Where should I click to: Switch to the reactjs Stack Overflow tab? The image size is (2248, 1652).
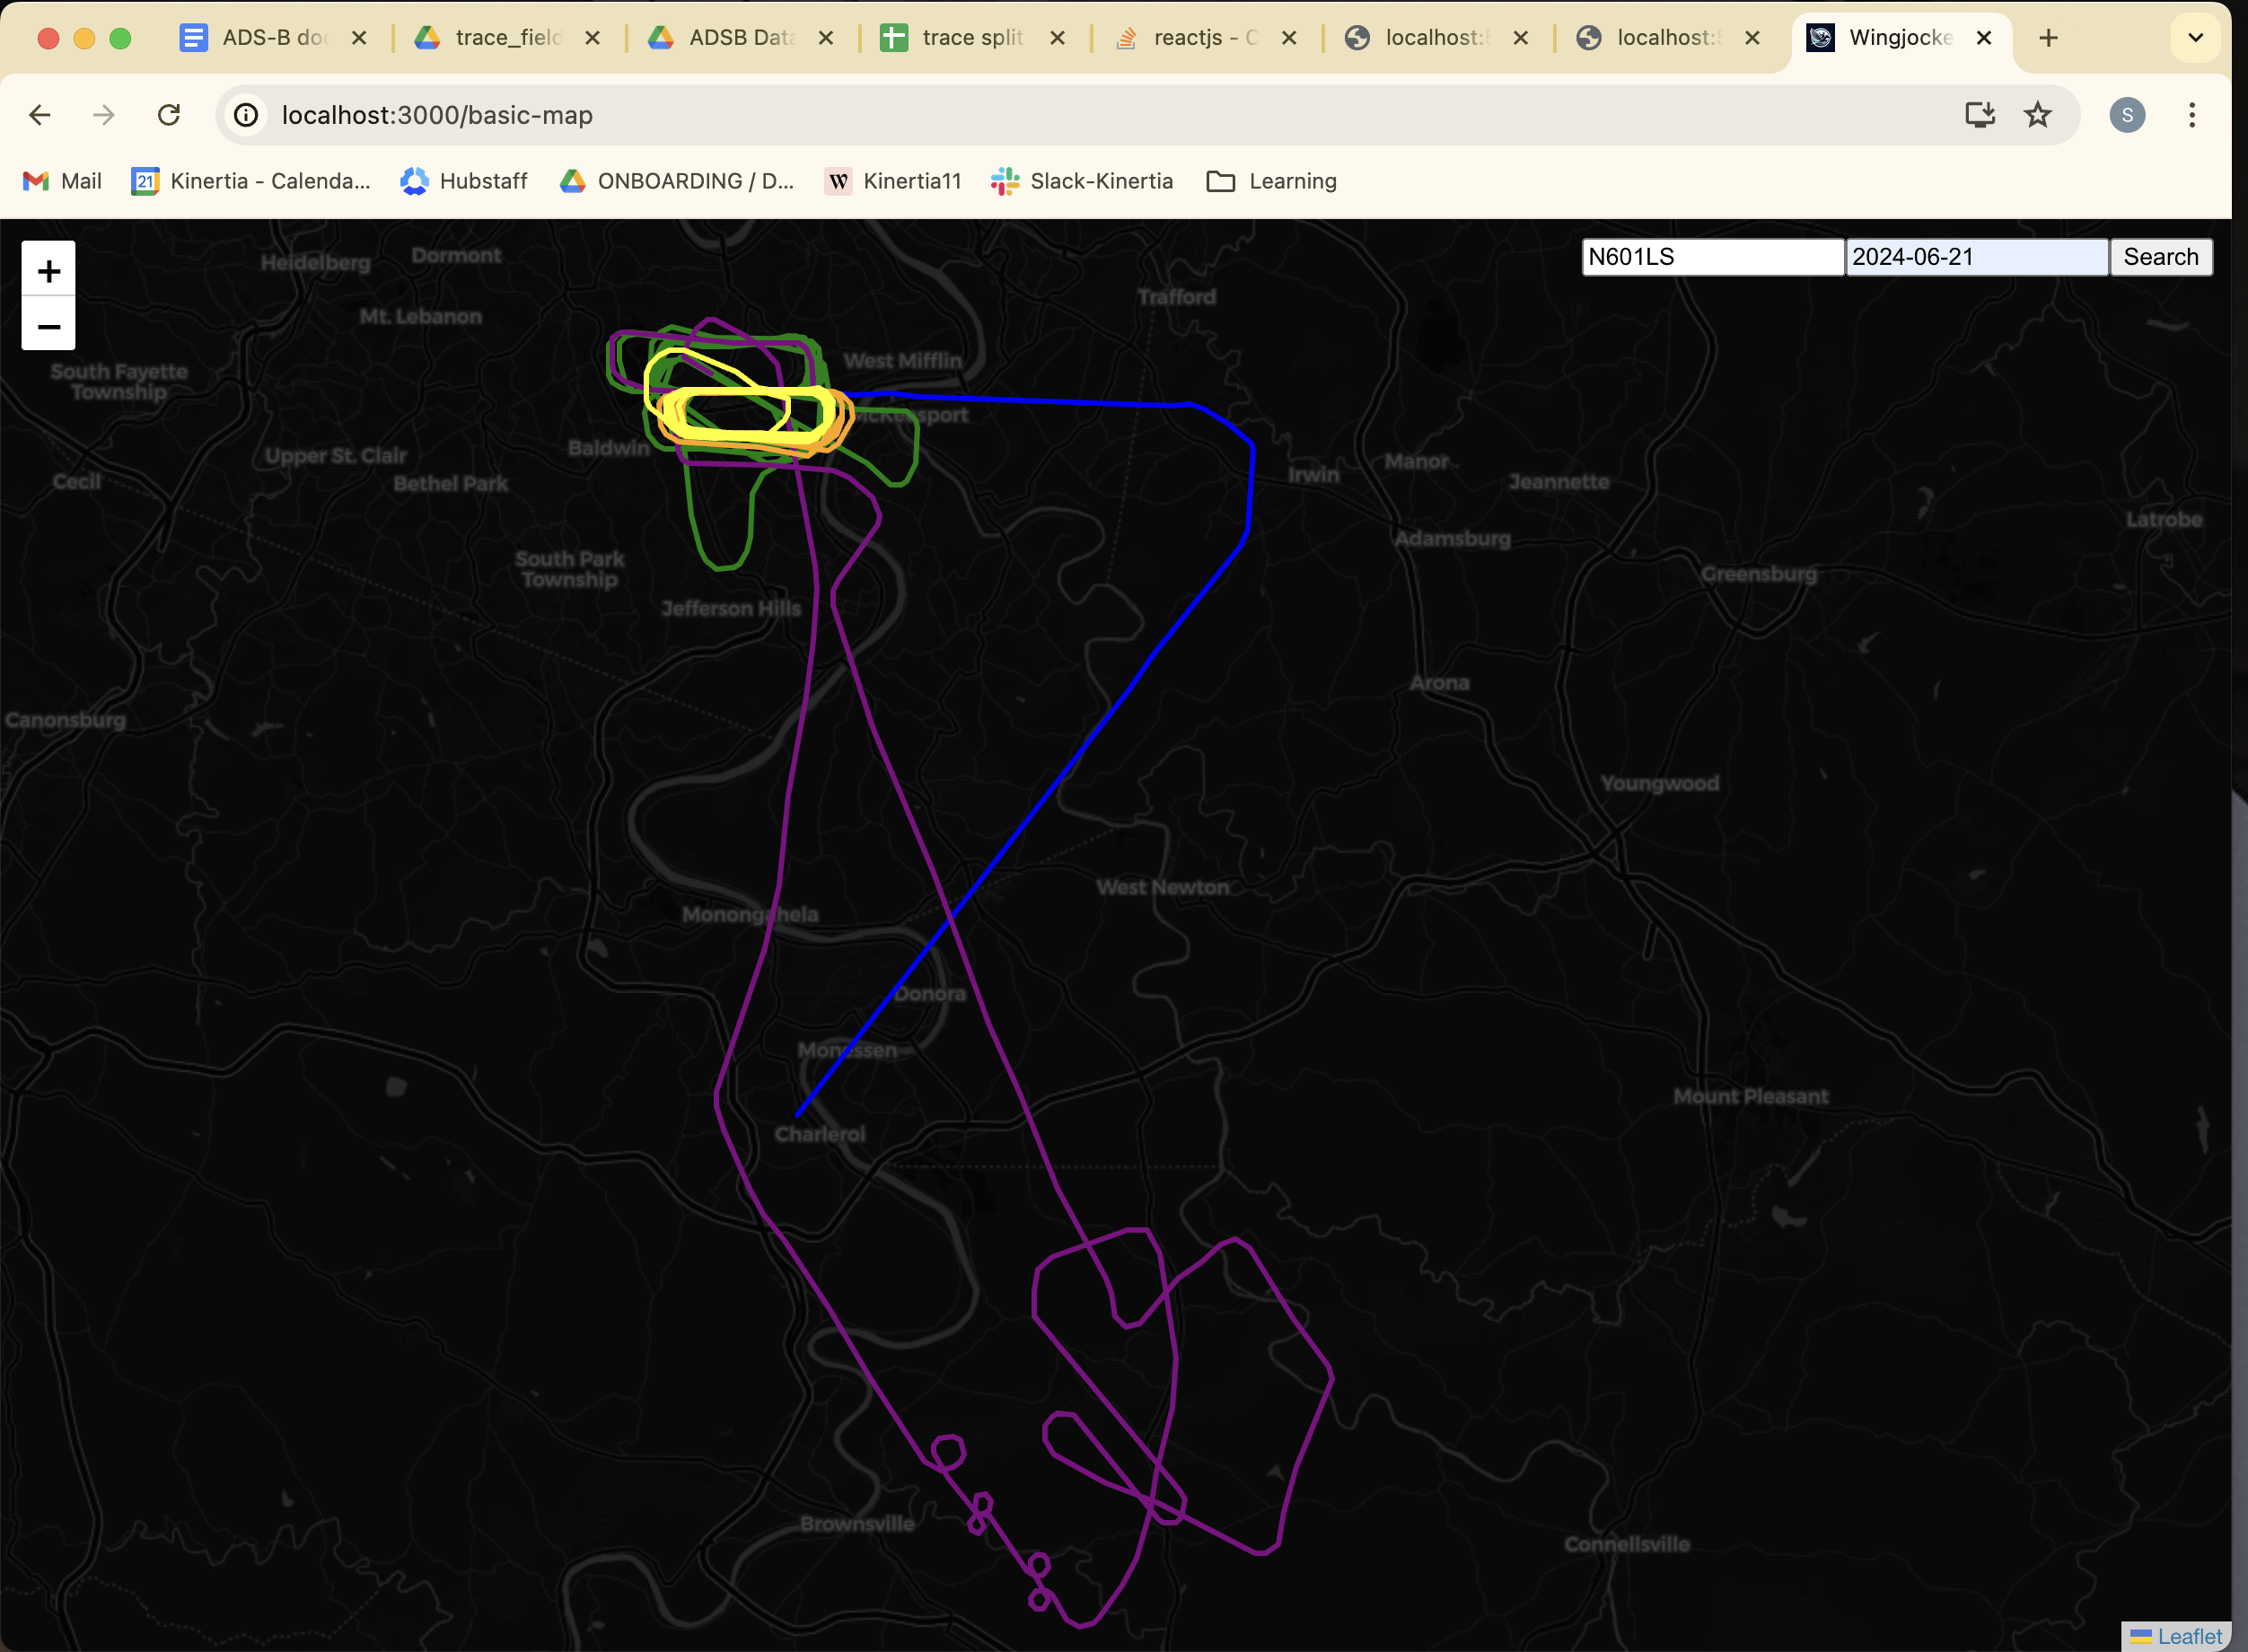(x=1205, y=38)
